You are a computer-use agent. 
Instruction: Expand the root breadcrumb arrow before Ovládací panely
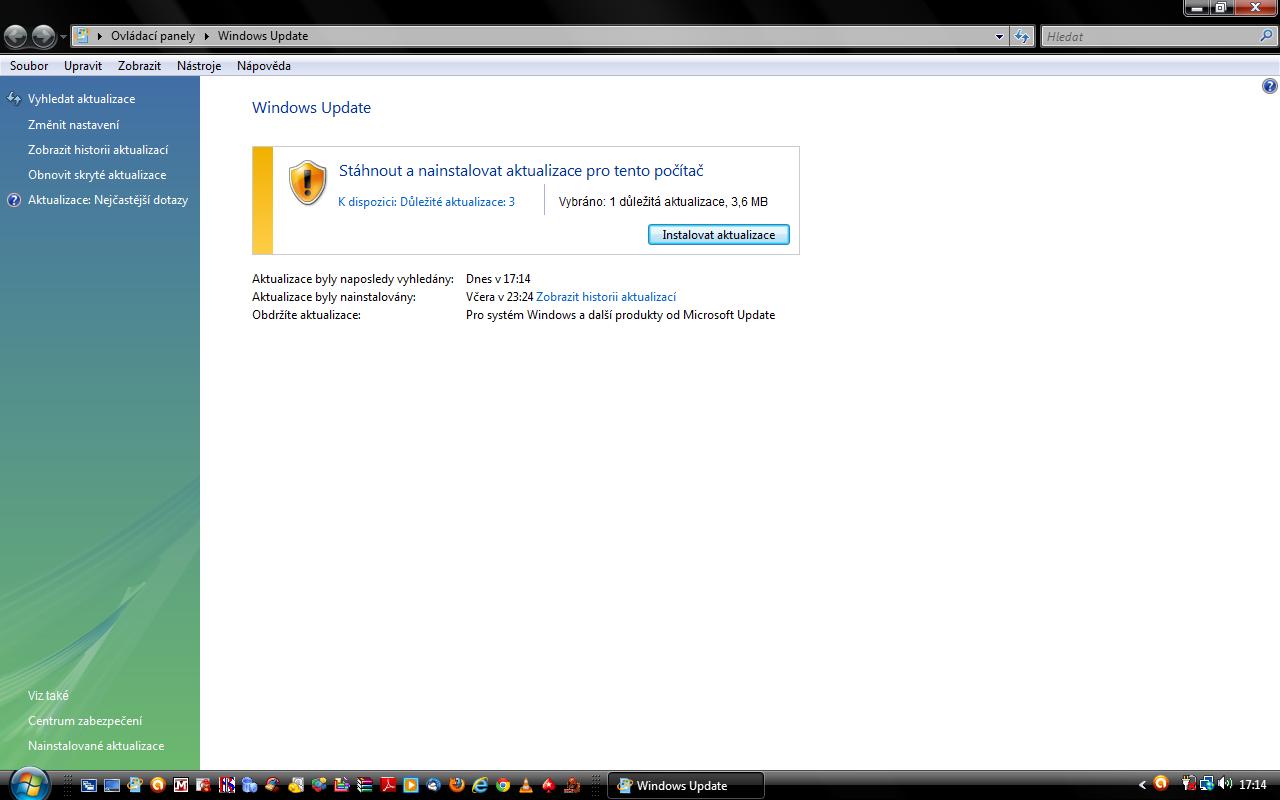point(99,36)
